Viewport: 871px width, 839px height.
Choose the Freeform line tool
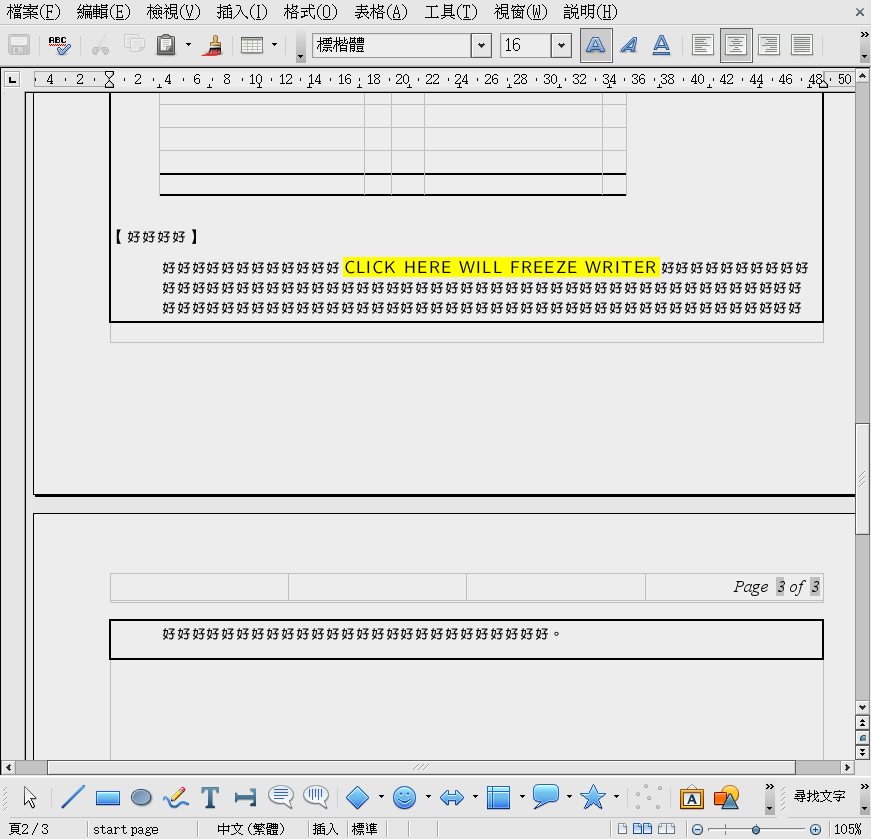tap(175, 797)
